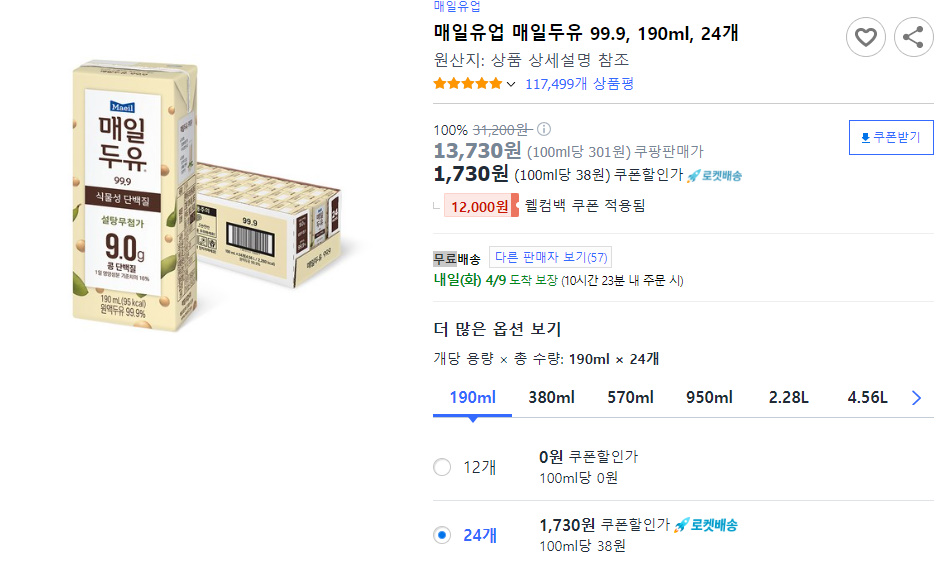
Task: Open the 117,499개 상품평 reviews link
Action: (579, 84)
